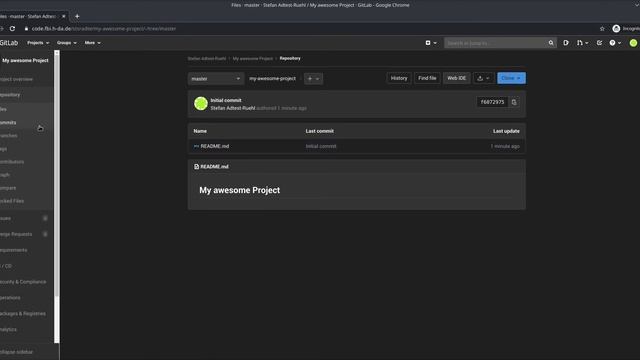Open Operations in sidebar
Screen dimensions: 640x360
(x=10, y=298)
